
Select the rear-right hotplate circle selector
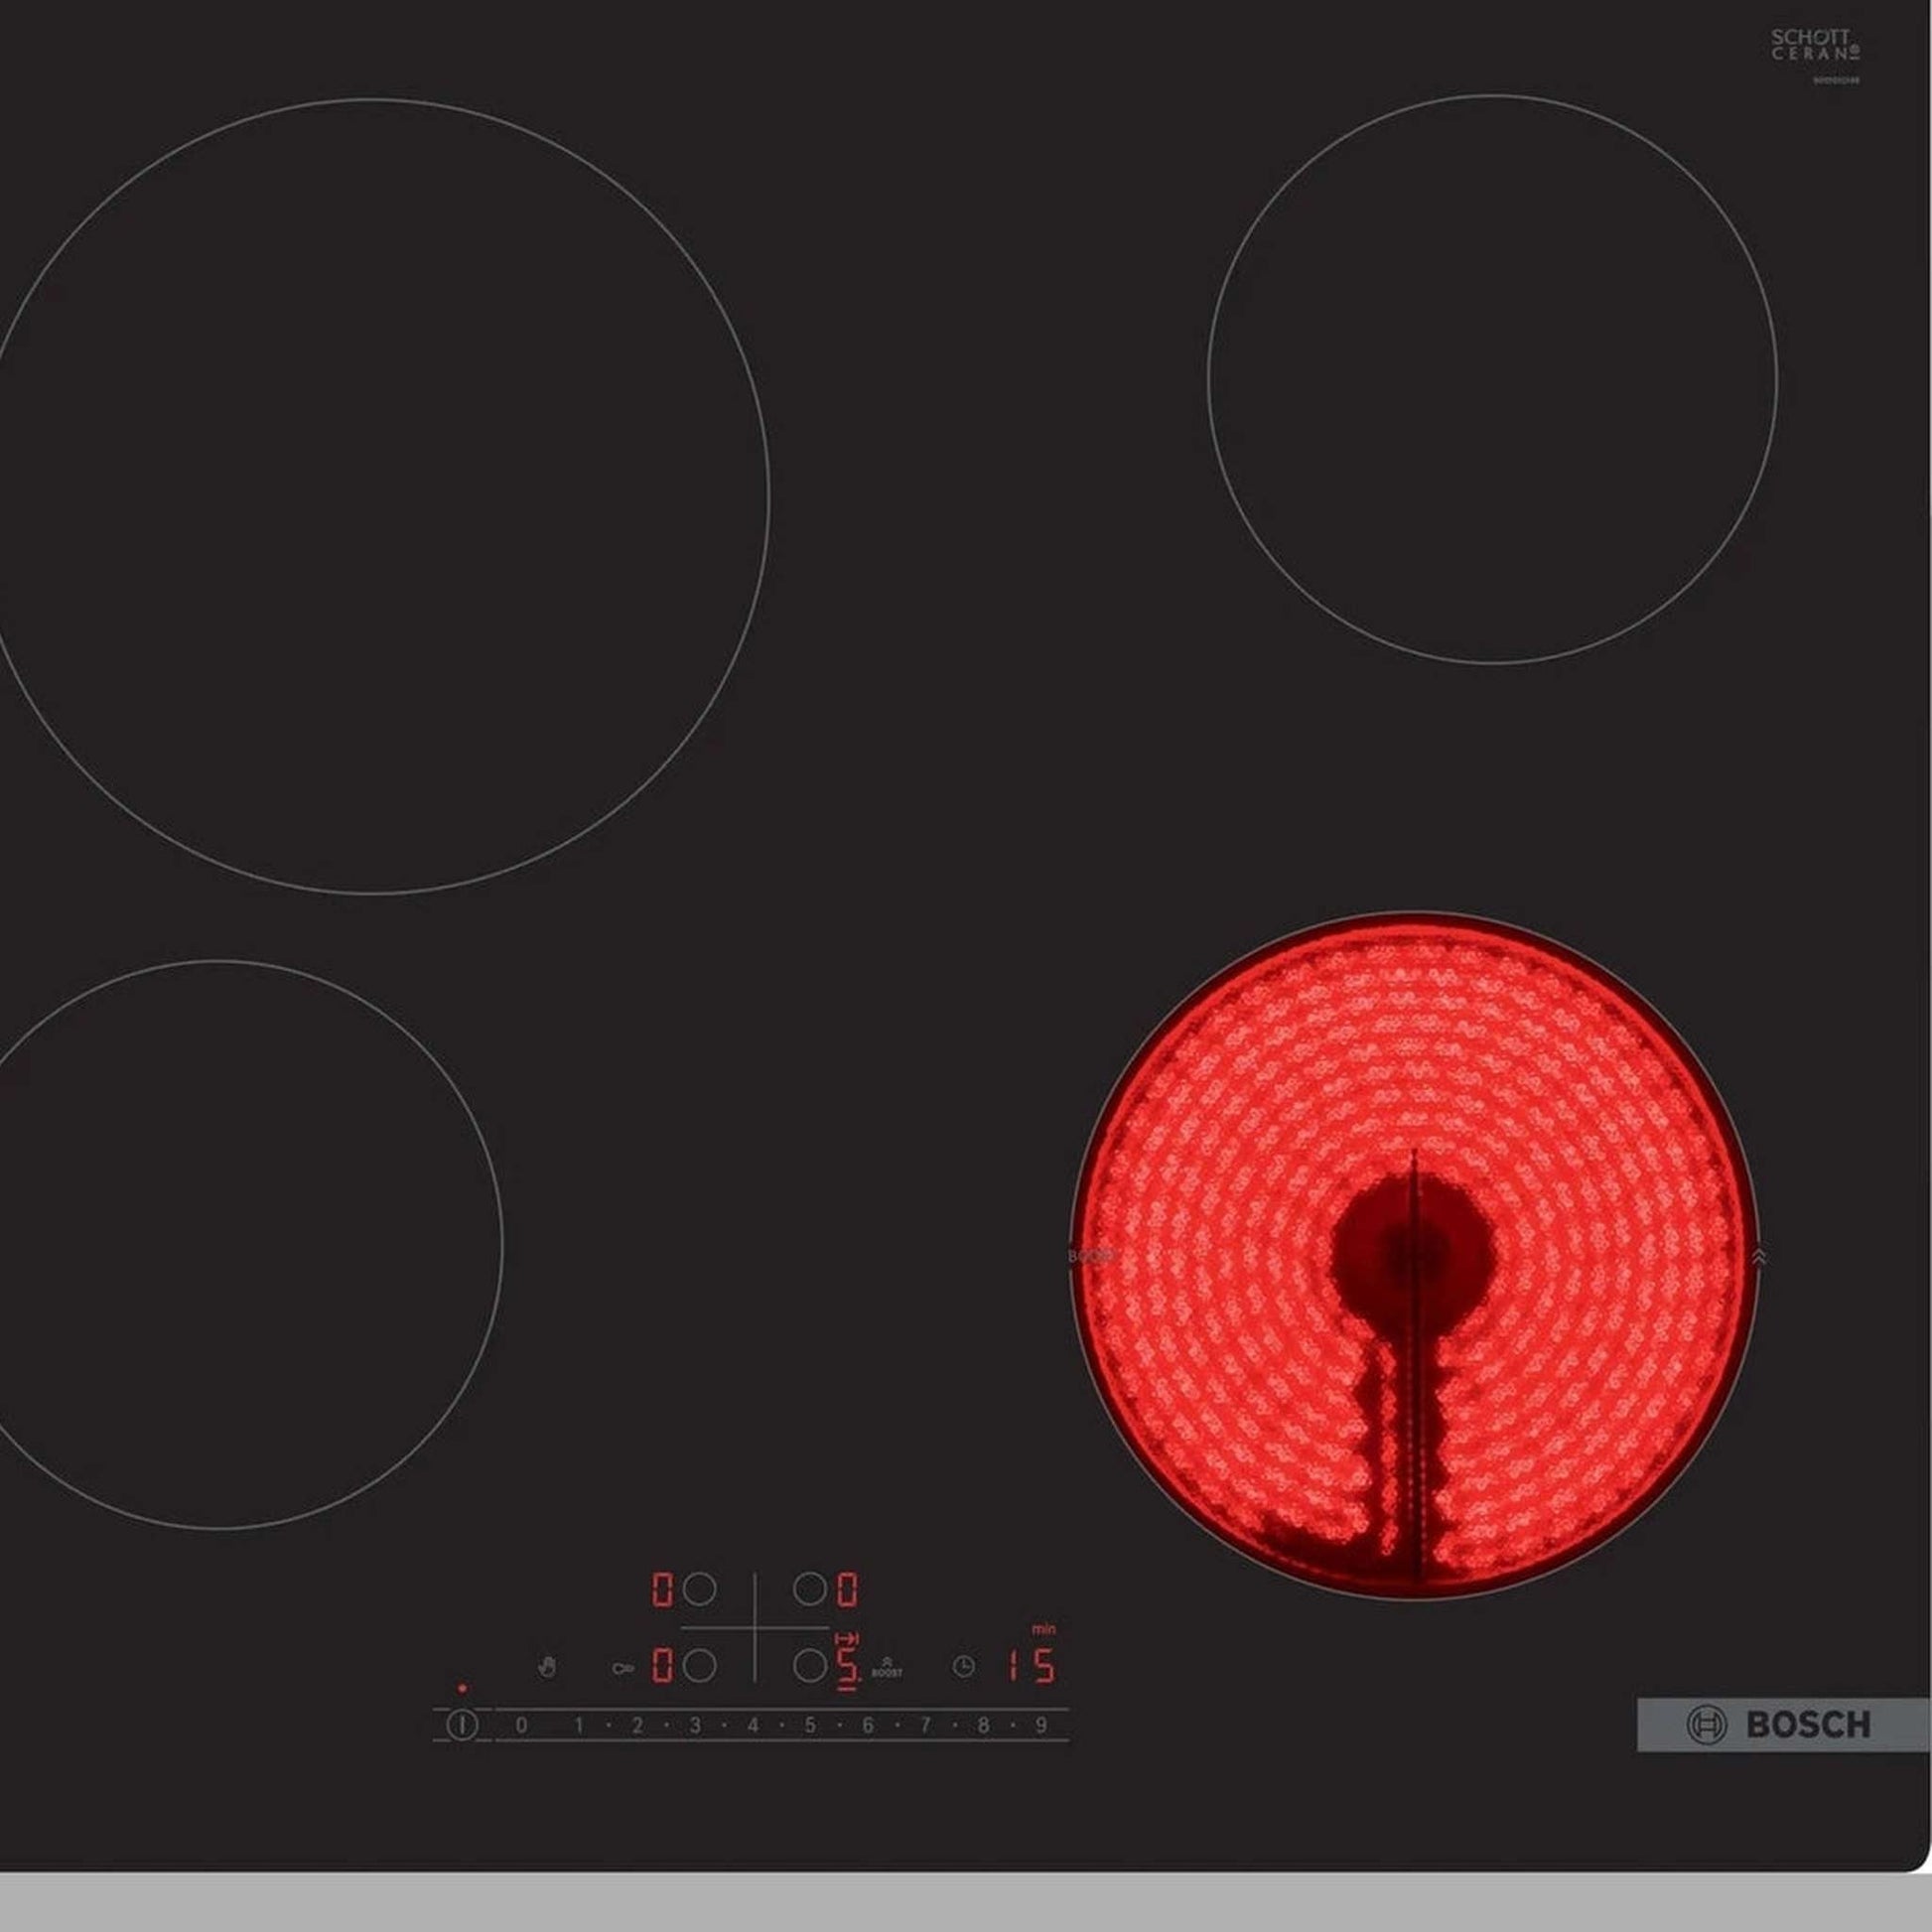point(809,1589)
